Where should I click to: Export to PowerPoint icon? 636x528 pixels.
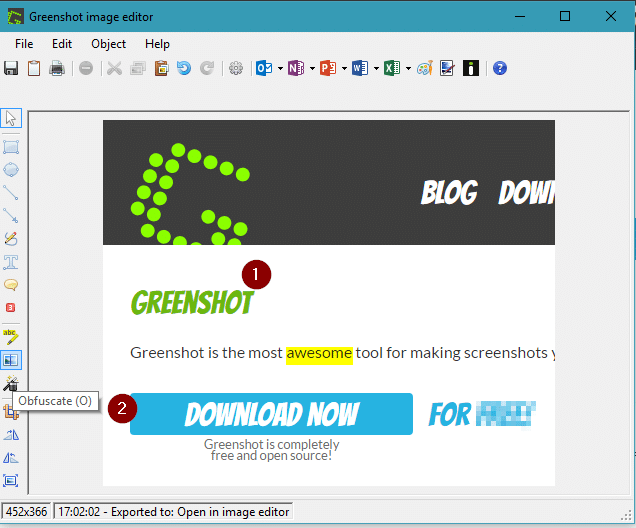328,68
